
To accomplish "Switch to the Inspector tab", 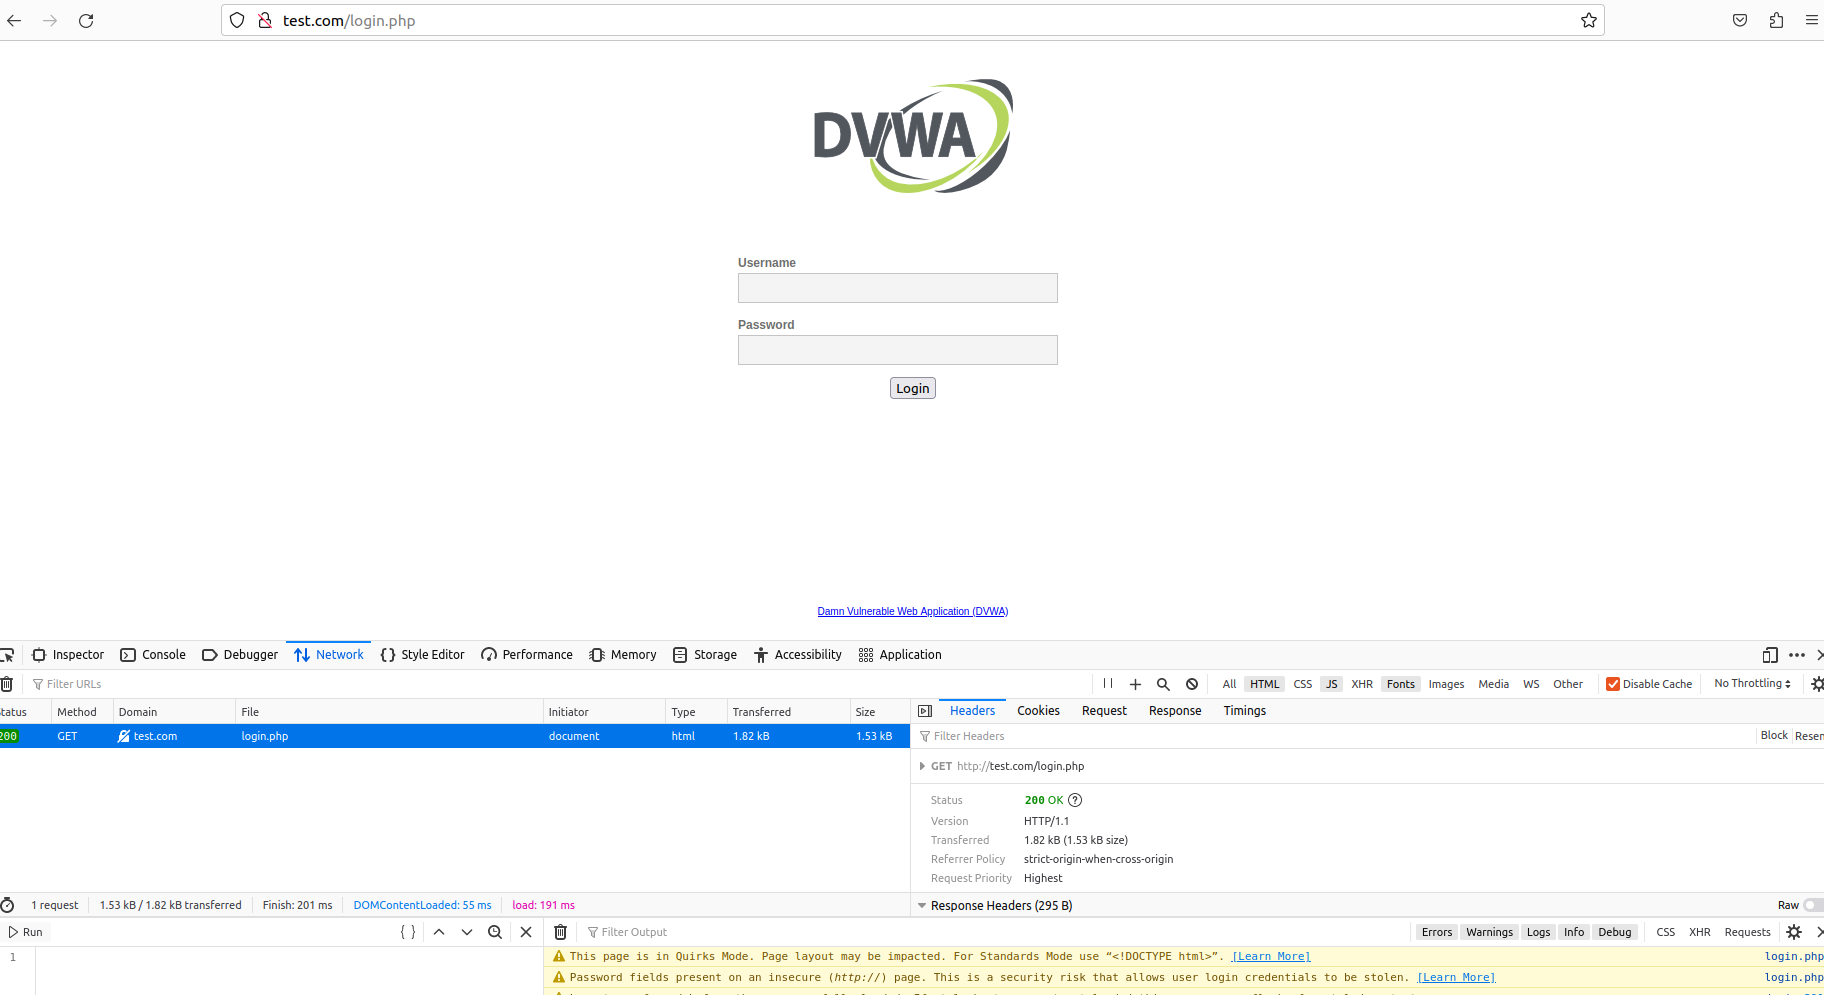I will click(68, 655).
